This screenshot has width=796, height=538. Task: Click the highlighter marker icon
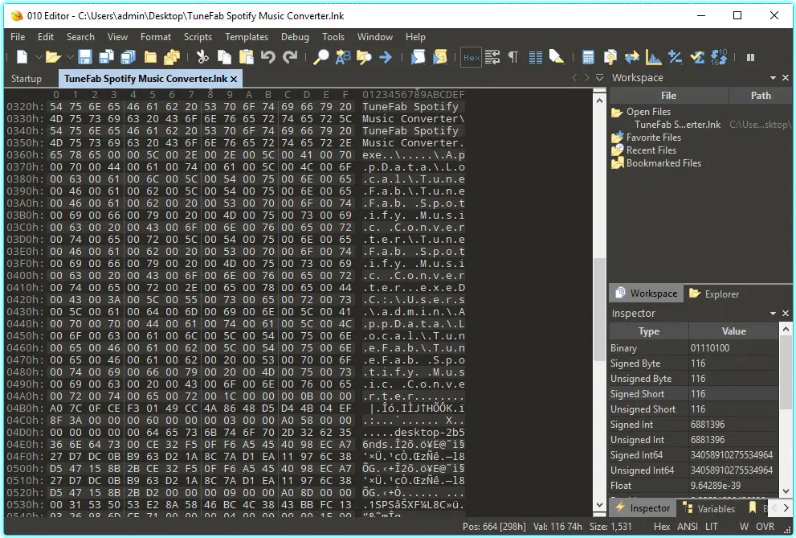pos(556,57)
